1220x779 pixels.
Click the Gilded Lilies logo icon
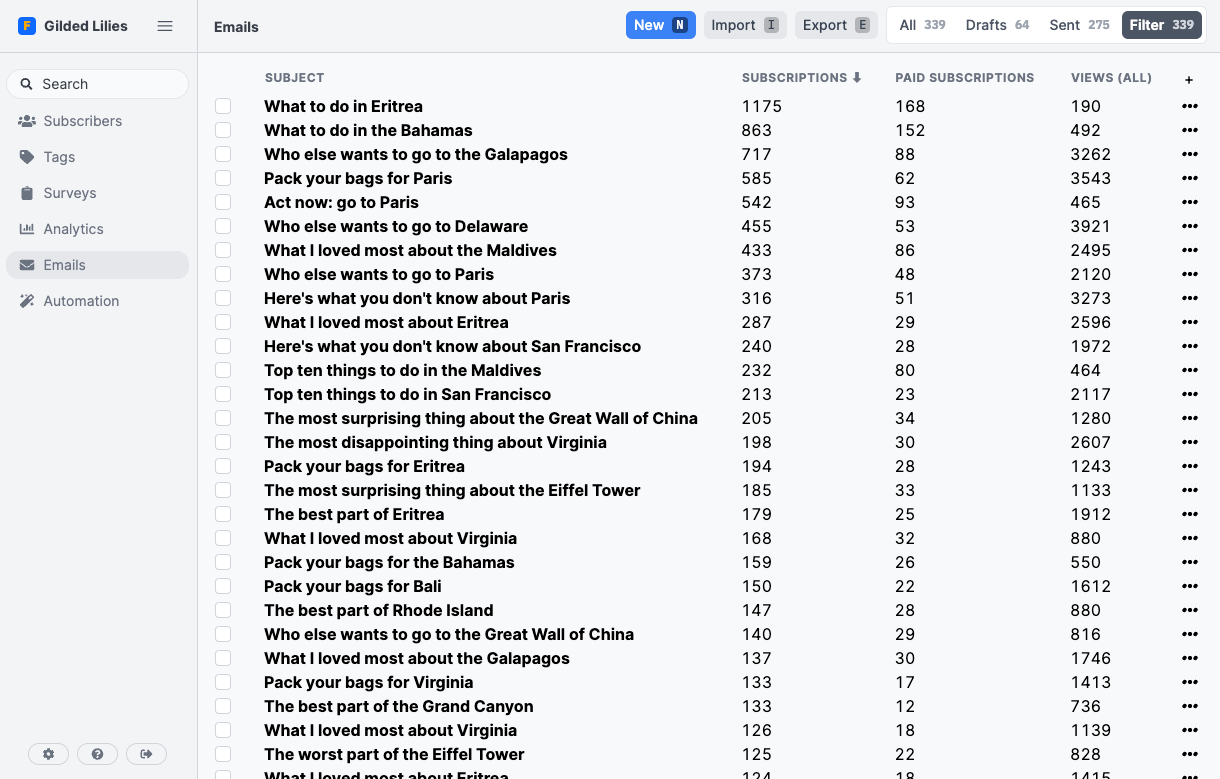[27, 26]
